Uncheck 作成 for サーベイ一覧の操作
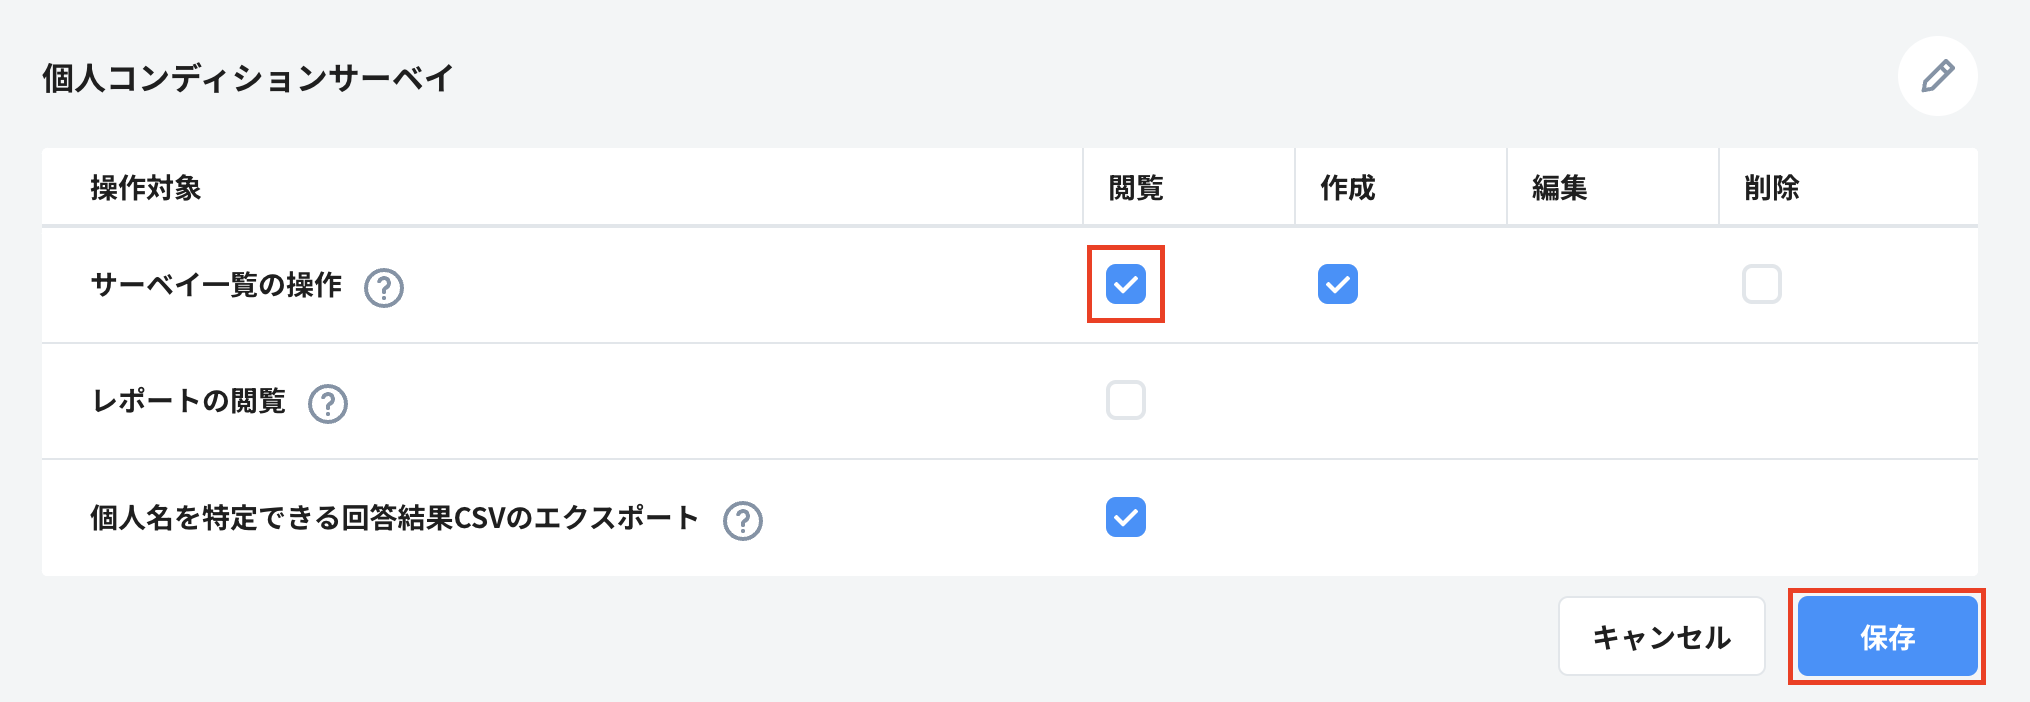Screen dimensions: 2030x702 pyautogui.click(x=1337, y=284)
